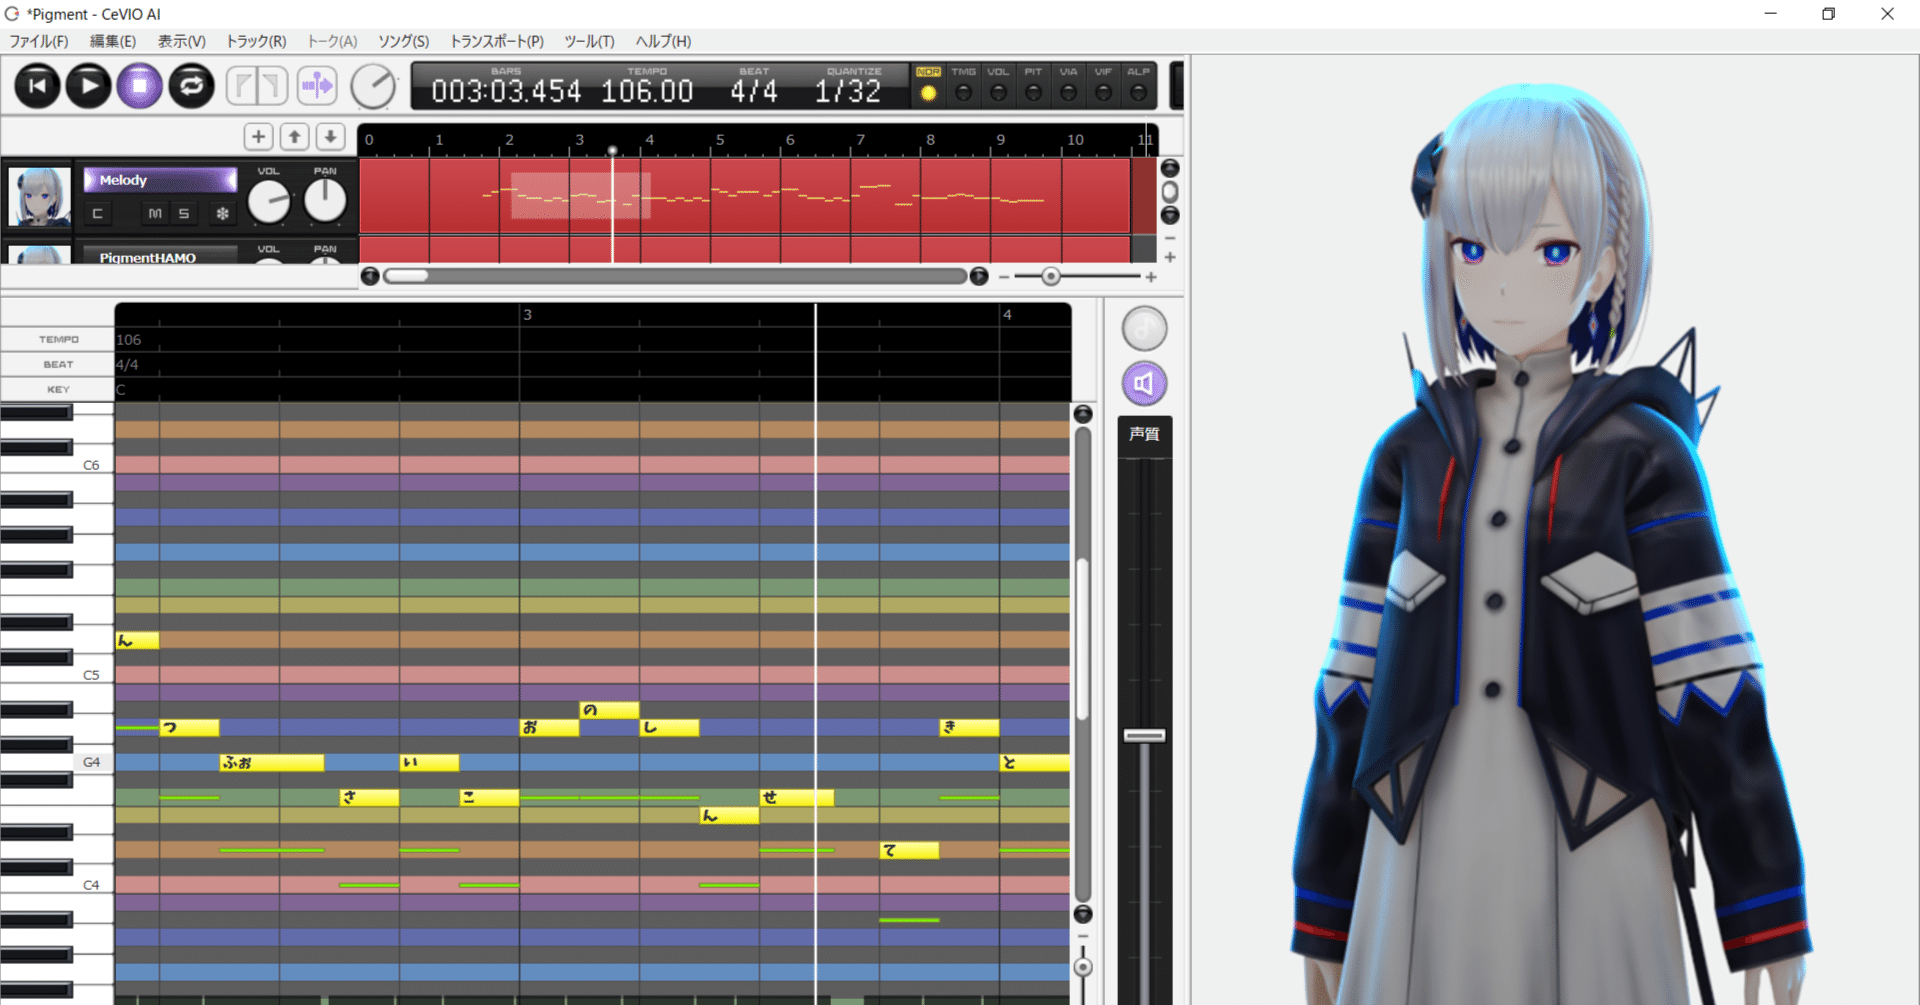This screenshot has height=1005, width=1920.
Task: Click the KEY row label
Action: (58, 389)
